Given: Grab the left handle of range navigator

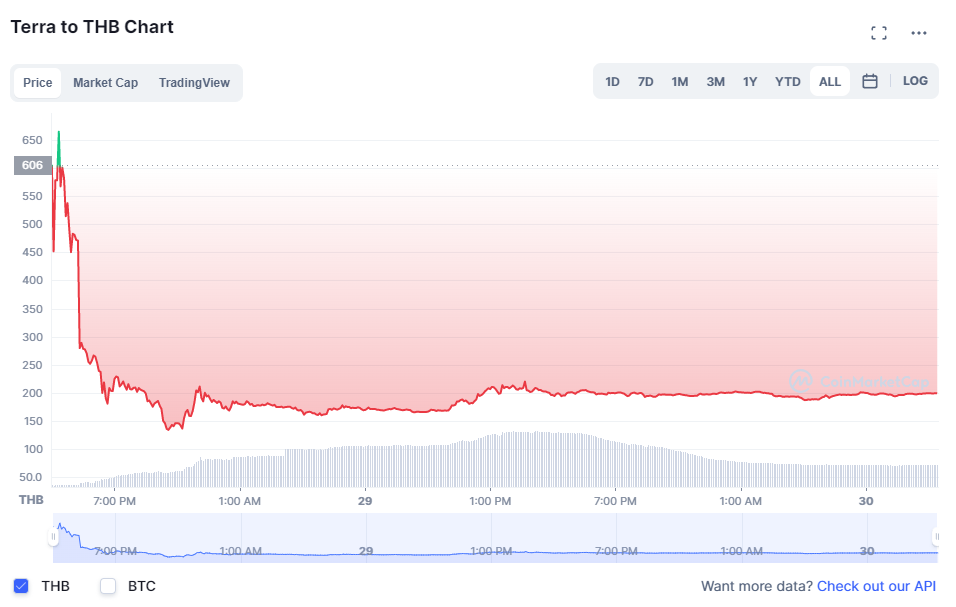Looking at the screenshot, I should coord(54,536).
